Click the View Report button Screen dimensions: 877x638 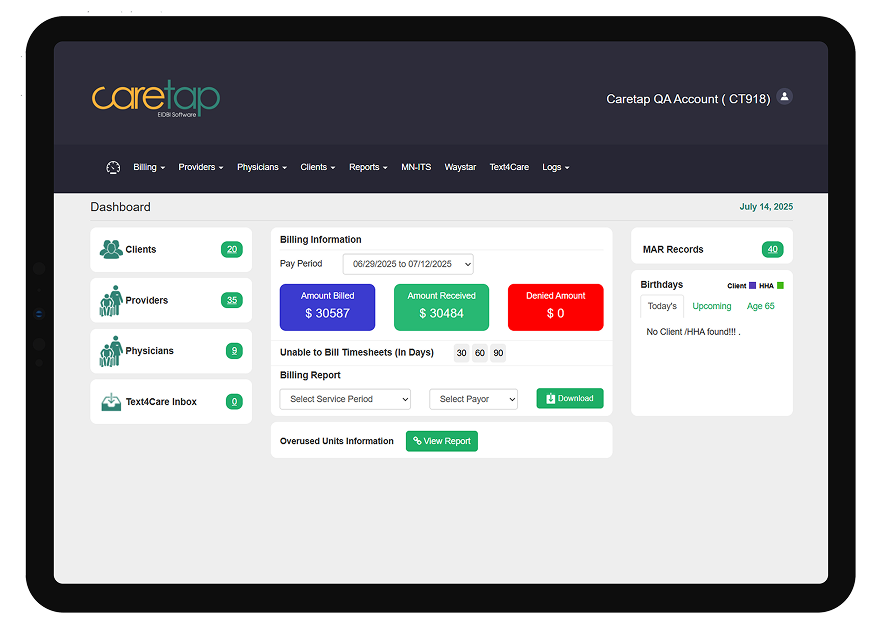(x=442, y=441)
